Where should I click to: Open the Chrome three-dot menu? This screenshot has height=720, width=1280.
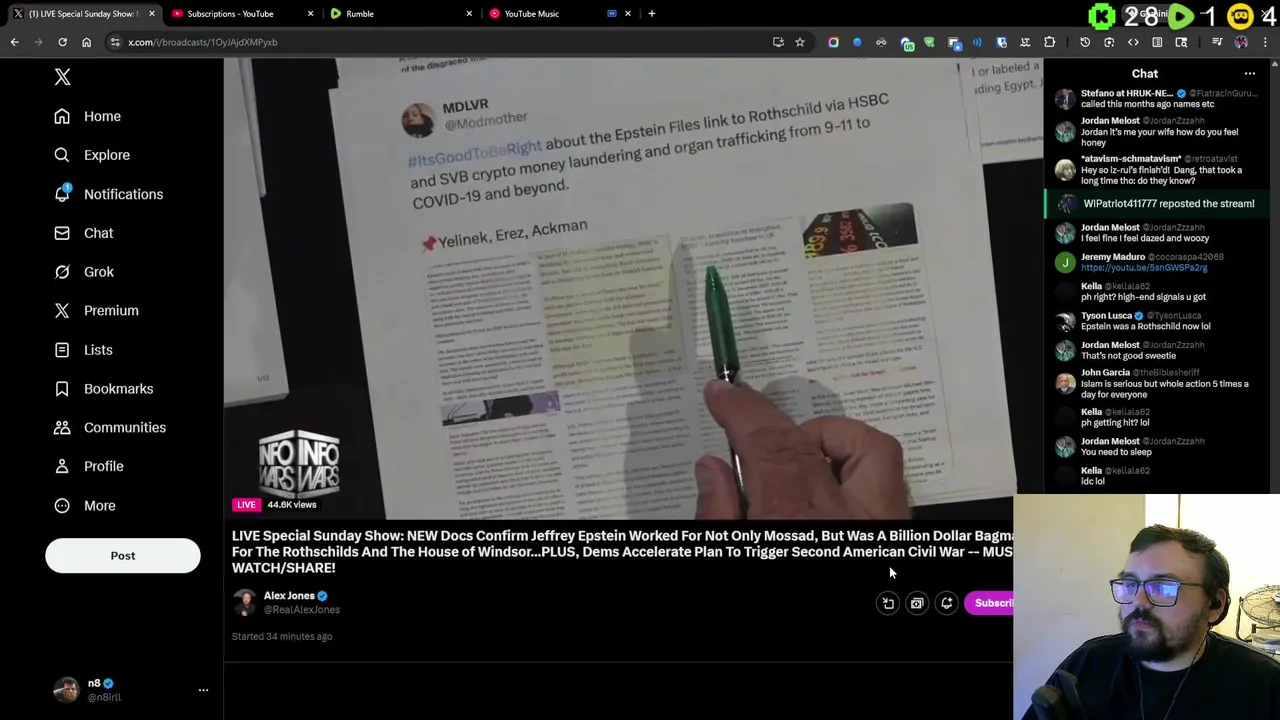pos(1265,42)
